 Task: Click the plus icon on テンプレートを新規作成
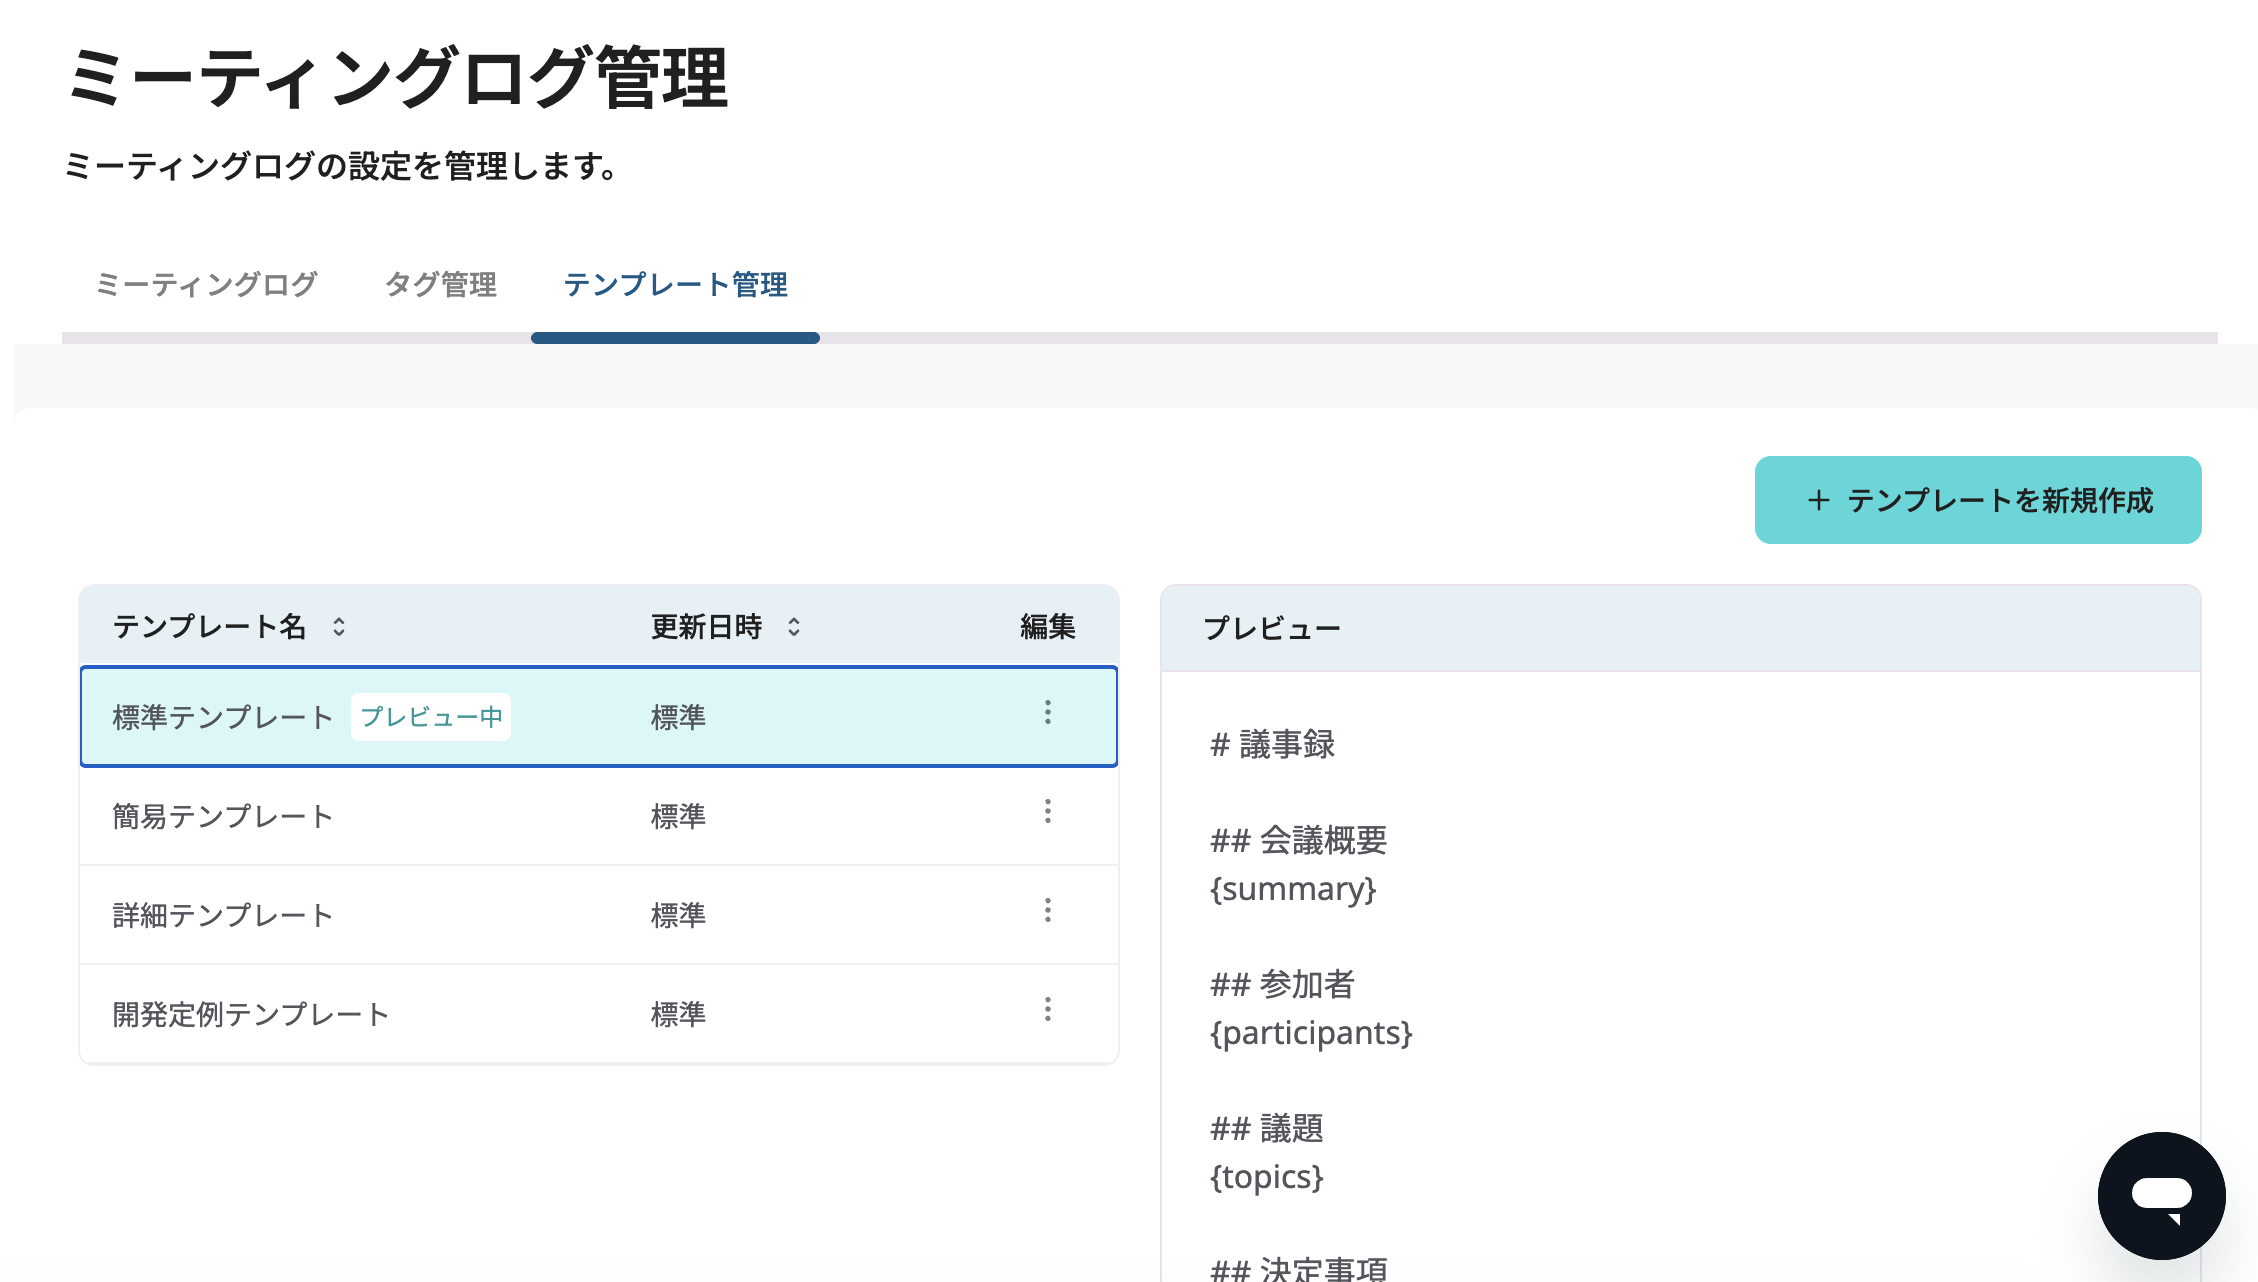[x=1820, y=500]
